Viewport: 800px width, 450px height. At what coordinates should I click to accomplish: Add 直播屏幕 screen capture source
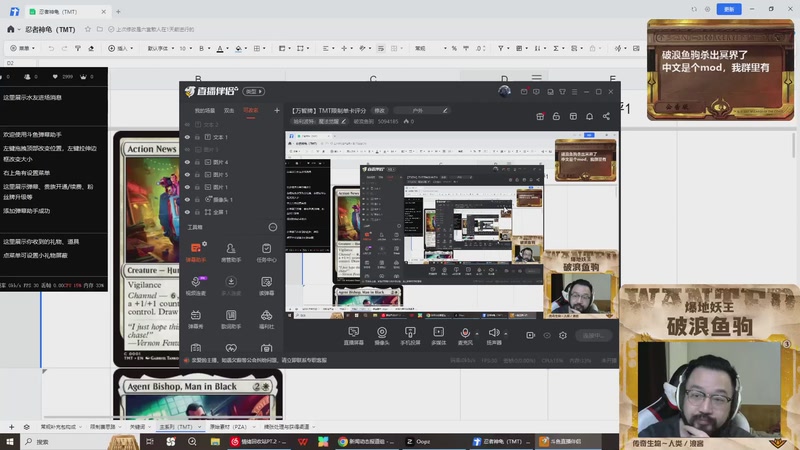click(x=354, y=336)
